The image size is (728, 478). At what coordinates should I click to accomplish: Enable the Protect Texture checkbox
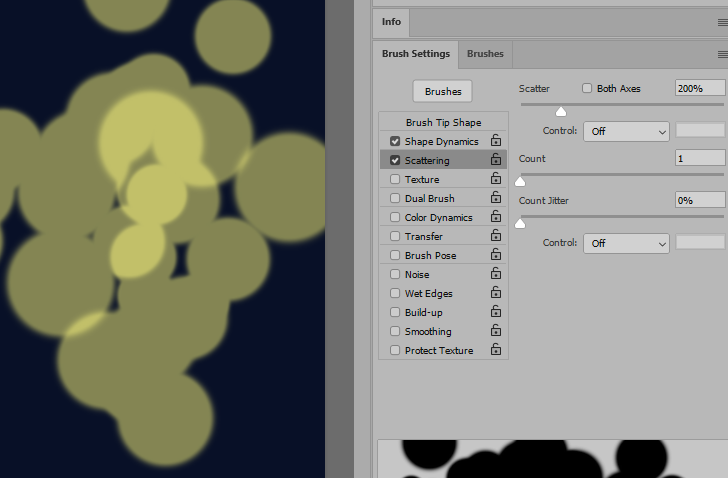coord(395,350)
